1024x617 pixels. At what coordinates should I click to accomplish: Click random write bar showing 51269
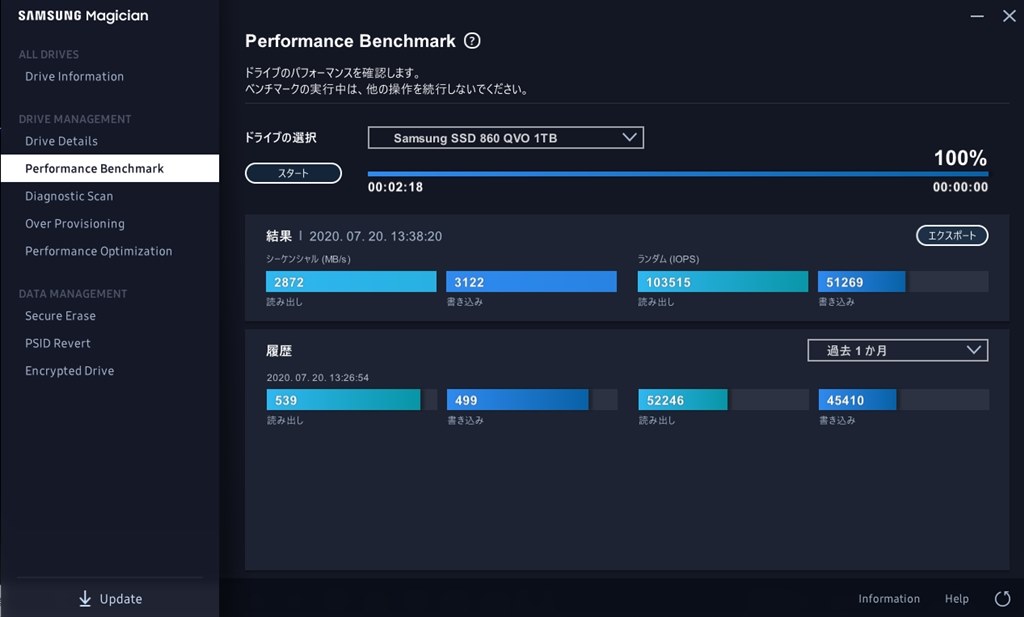coord(903,282)
